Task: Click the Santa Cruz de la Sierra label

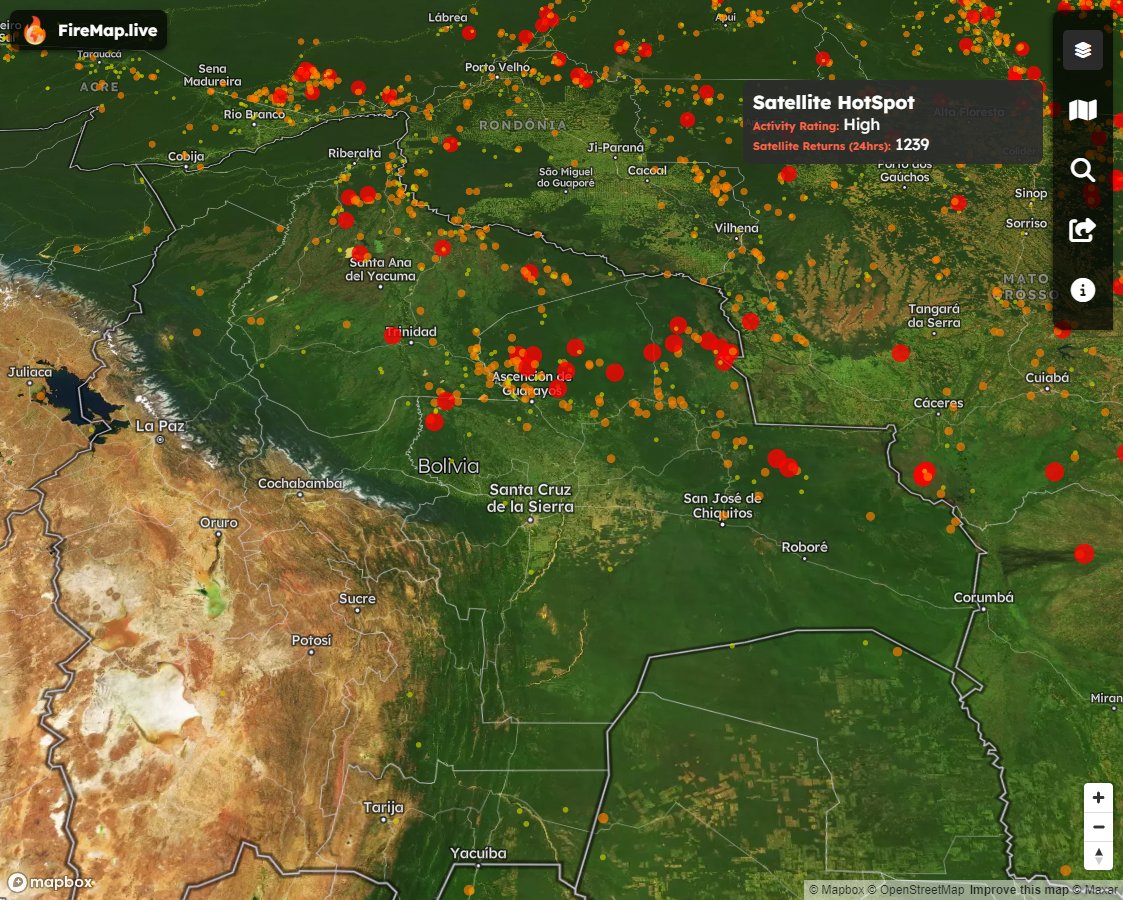Action: pyautogui.click(x=530, y=498)
